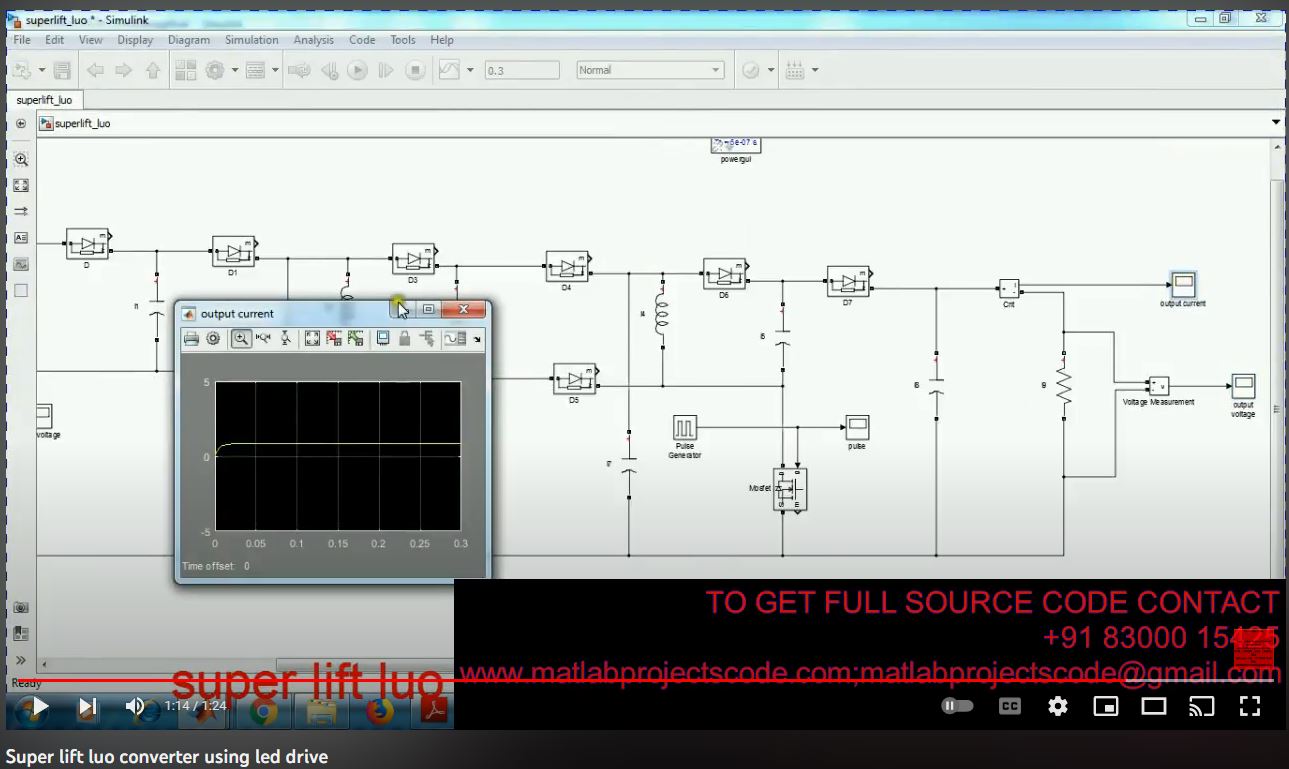This screenshot has height=769, width=1289.
Task: Expand the model path dropdown arrow at right
Action: point(1275,123)
